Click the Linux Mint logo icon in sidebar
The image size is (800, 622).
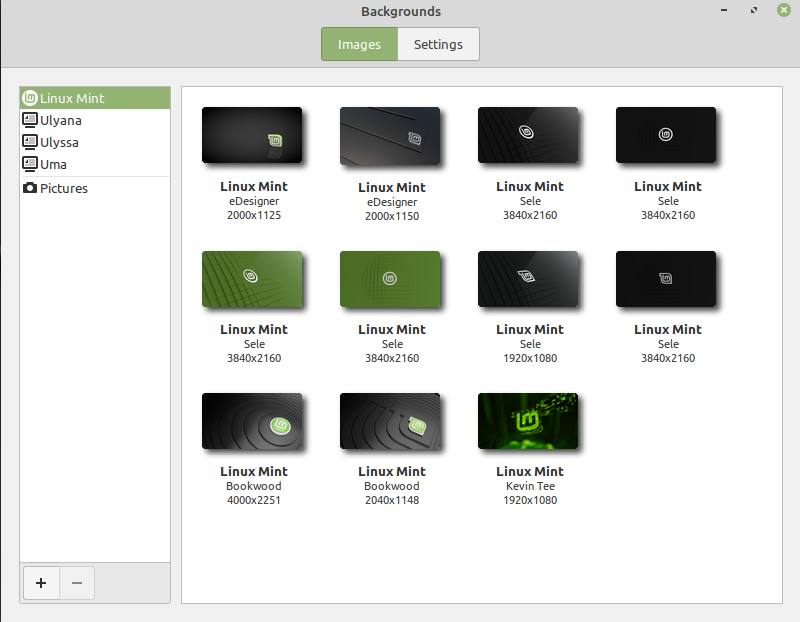pyautogui.click(x=29, y=97)
